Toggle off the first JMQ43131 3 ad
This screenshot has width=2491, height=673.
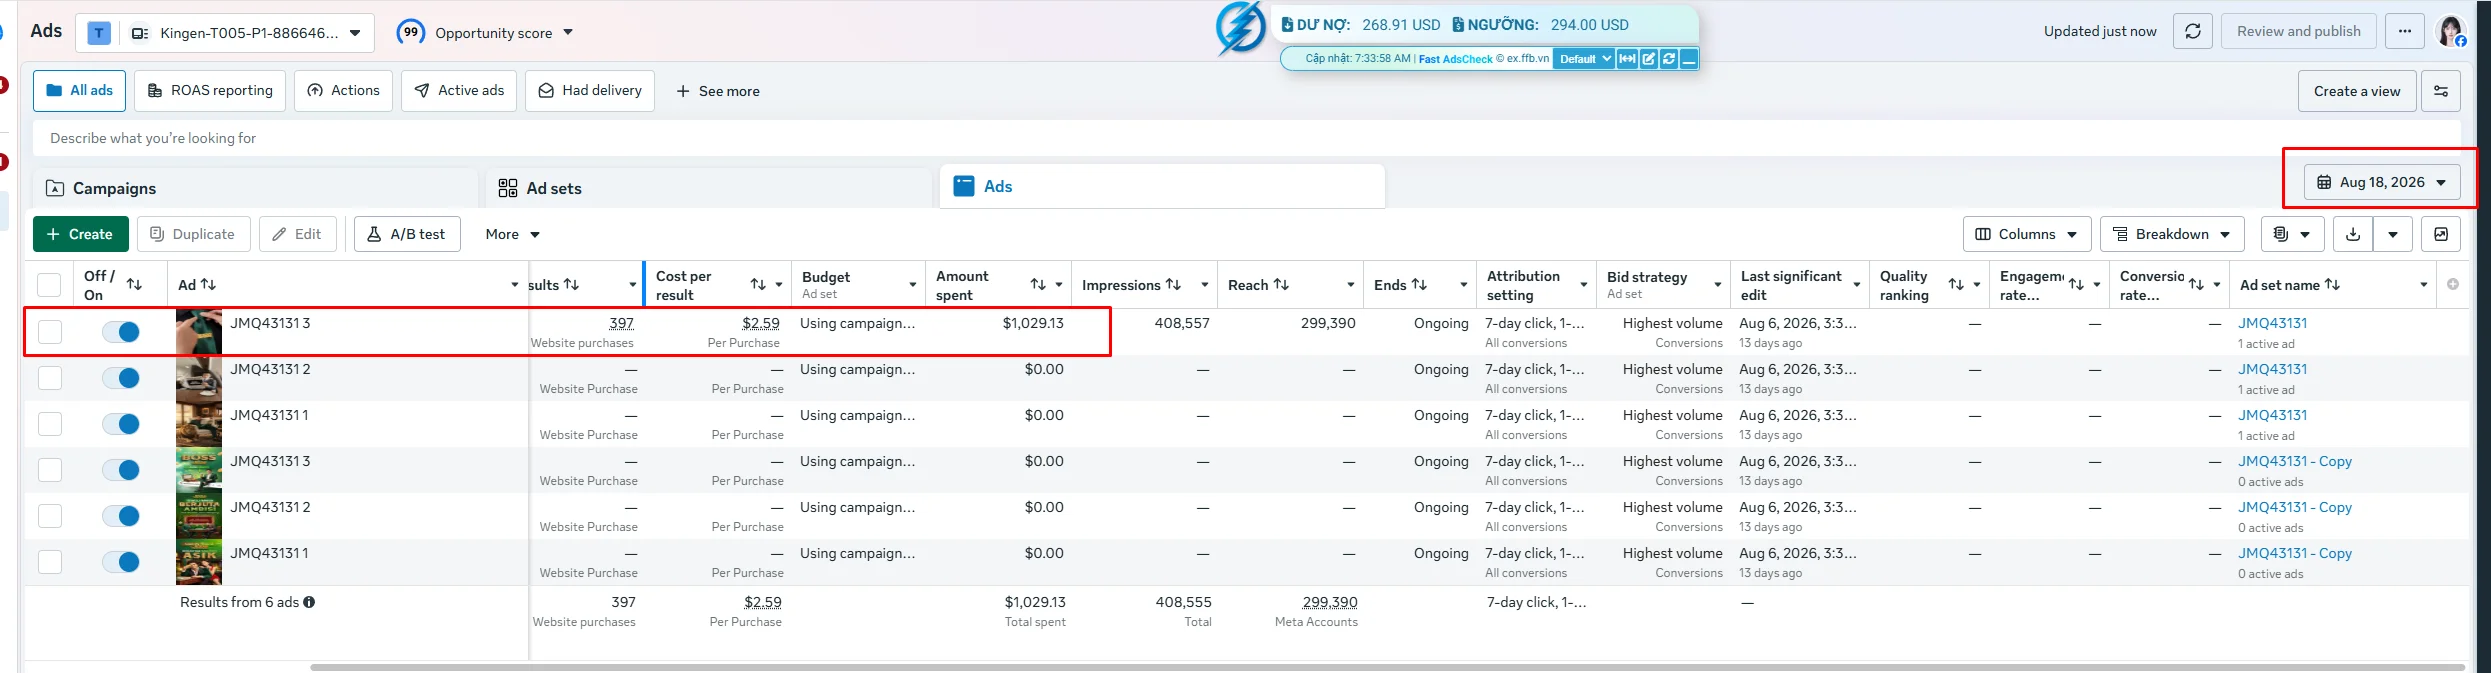point(121,332)
